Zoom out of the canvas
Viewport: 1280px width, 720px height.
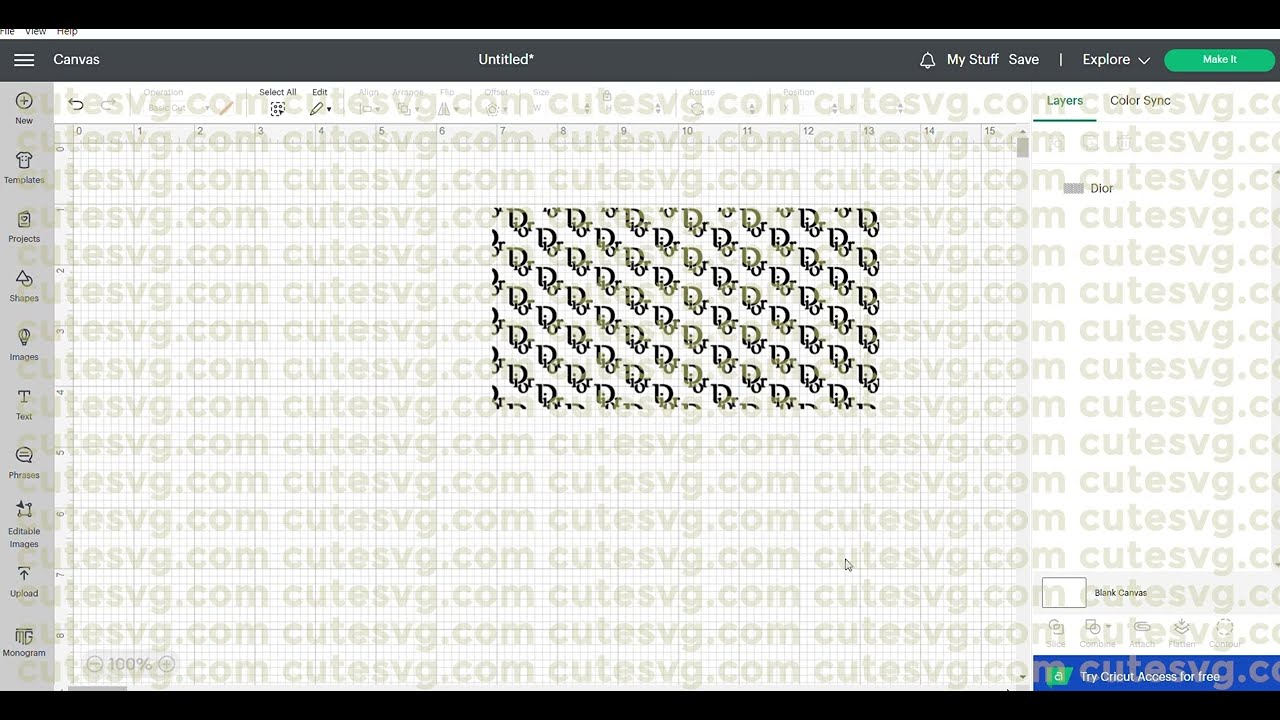(x=95, y=664)
